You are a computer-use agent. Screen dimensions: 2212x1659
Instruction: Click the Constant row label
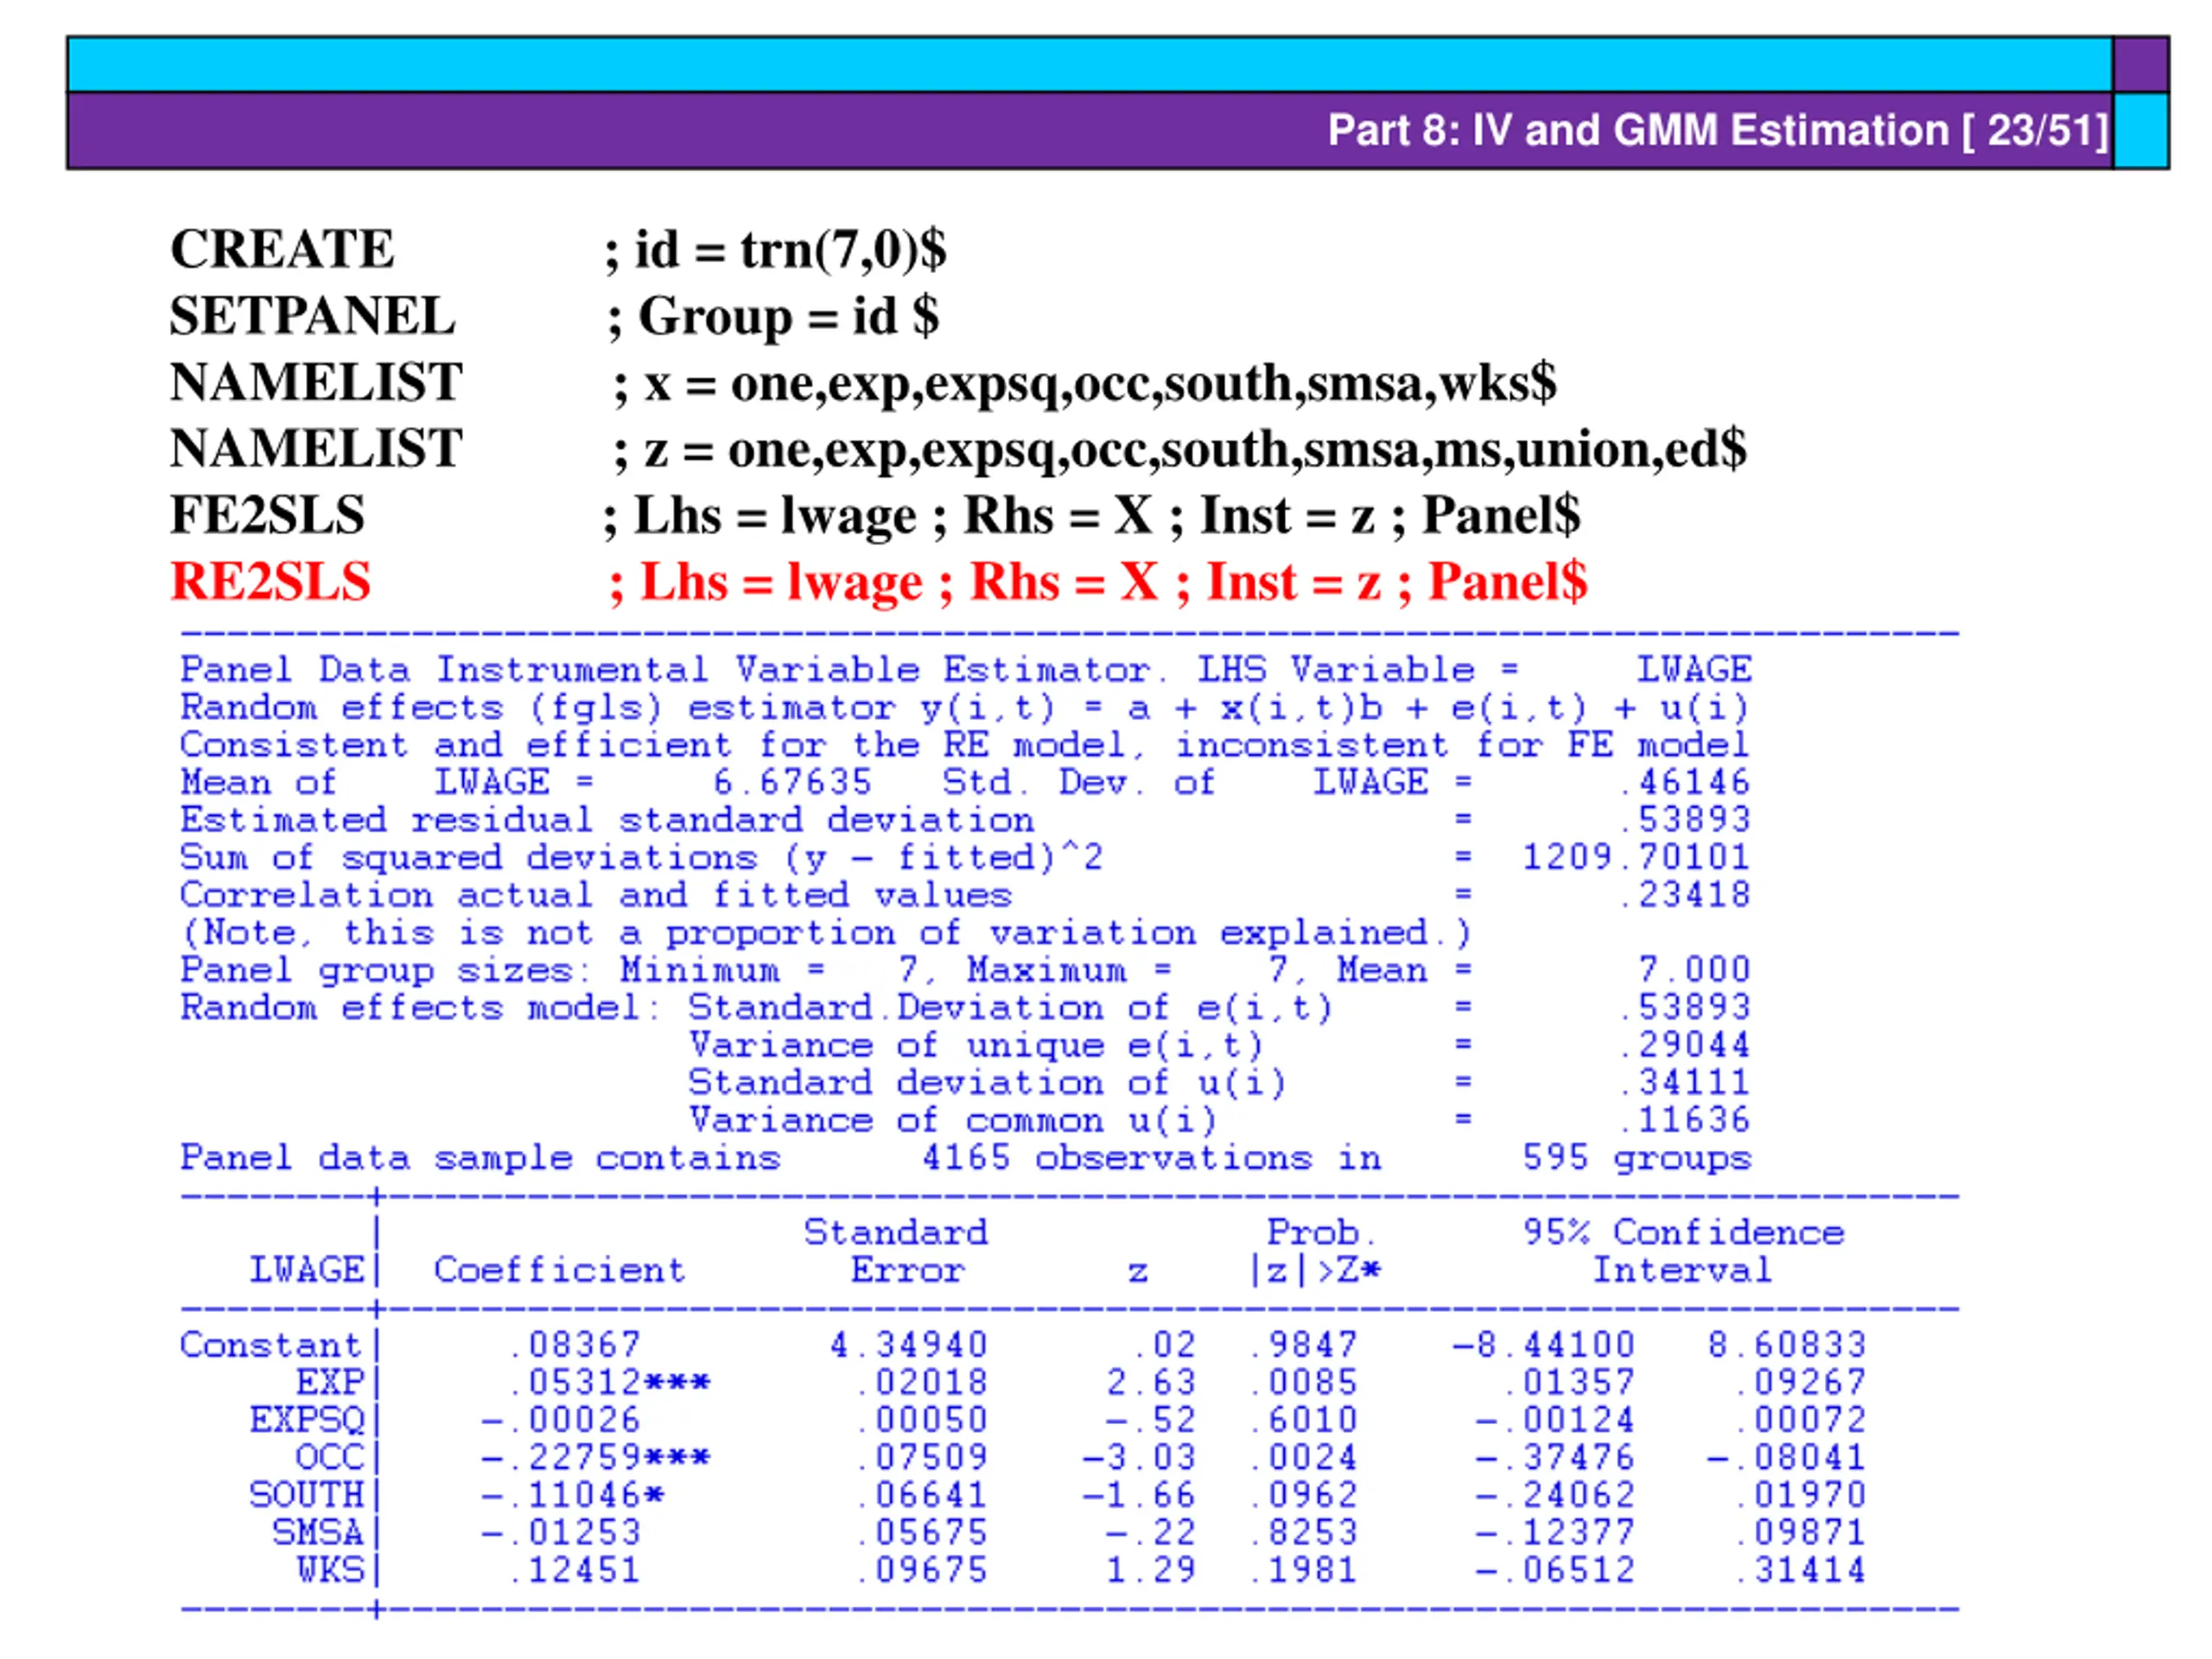271,1345
